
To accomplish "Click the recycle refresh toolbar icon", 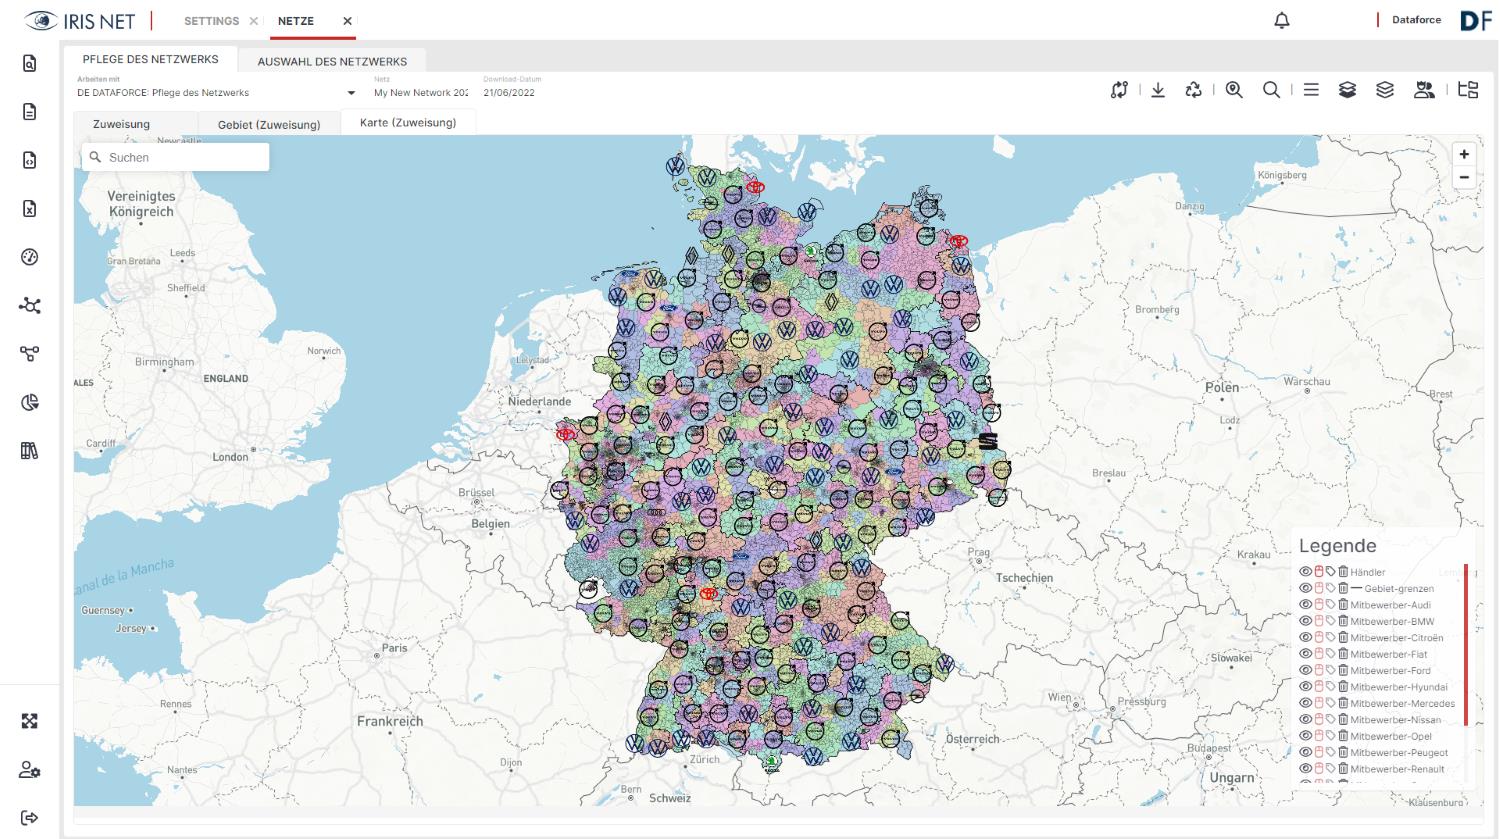I will coord(1194,90).
